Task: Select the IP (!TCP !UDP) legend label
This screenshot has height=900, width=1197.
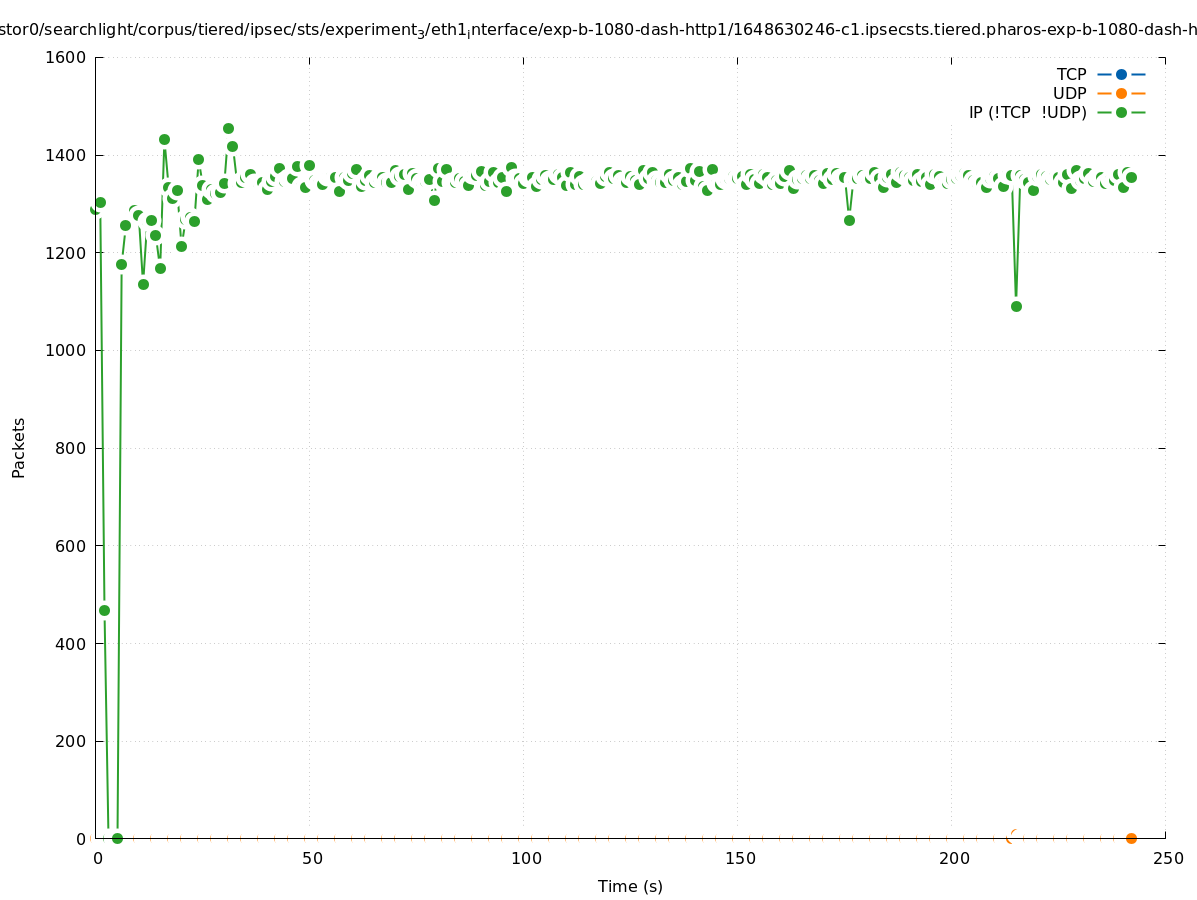Action: click(x=1027, y=112)
